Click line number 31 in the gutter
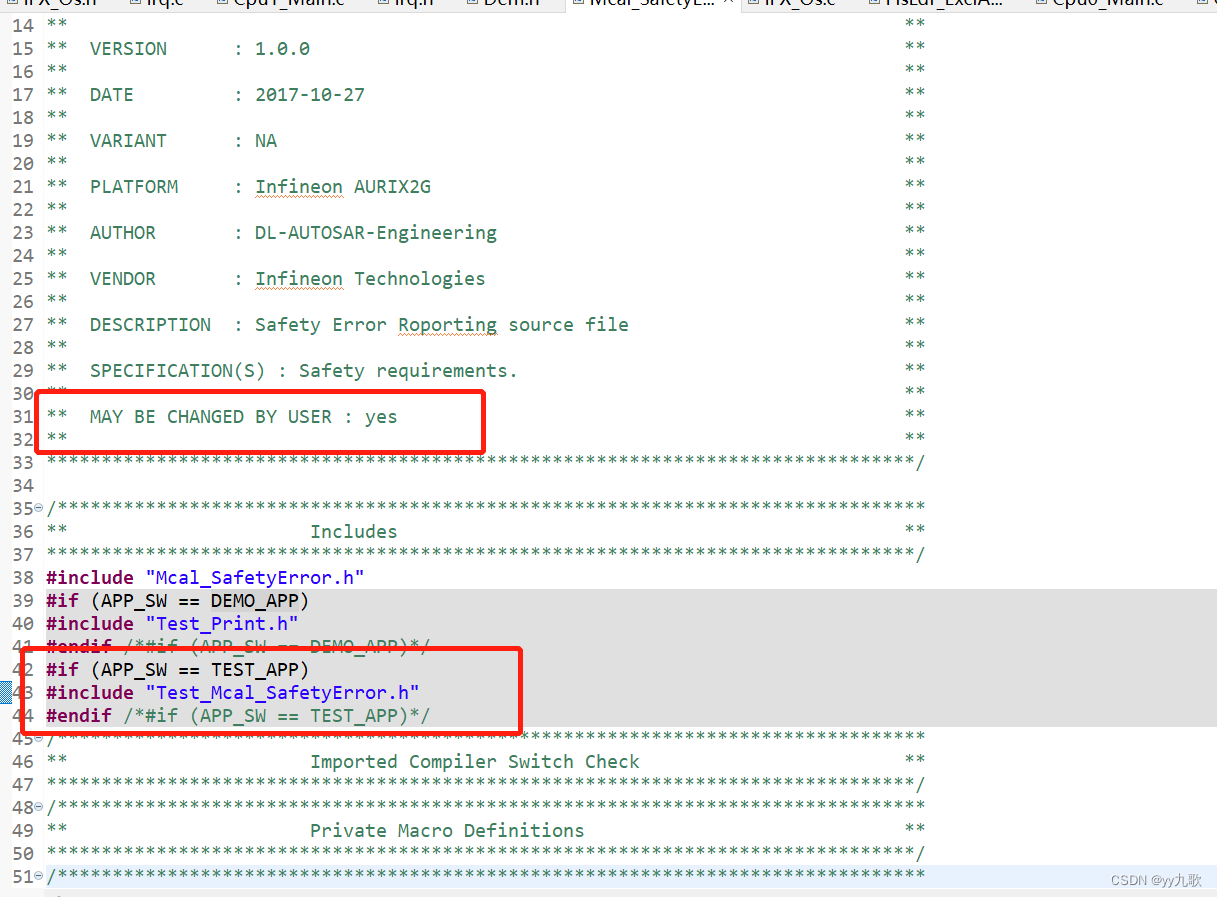 [22, 416]
